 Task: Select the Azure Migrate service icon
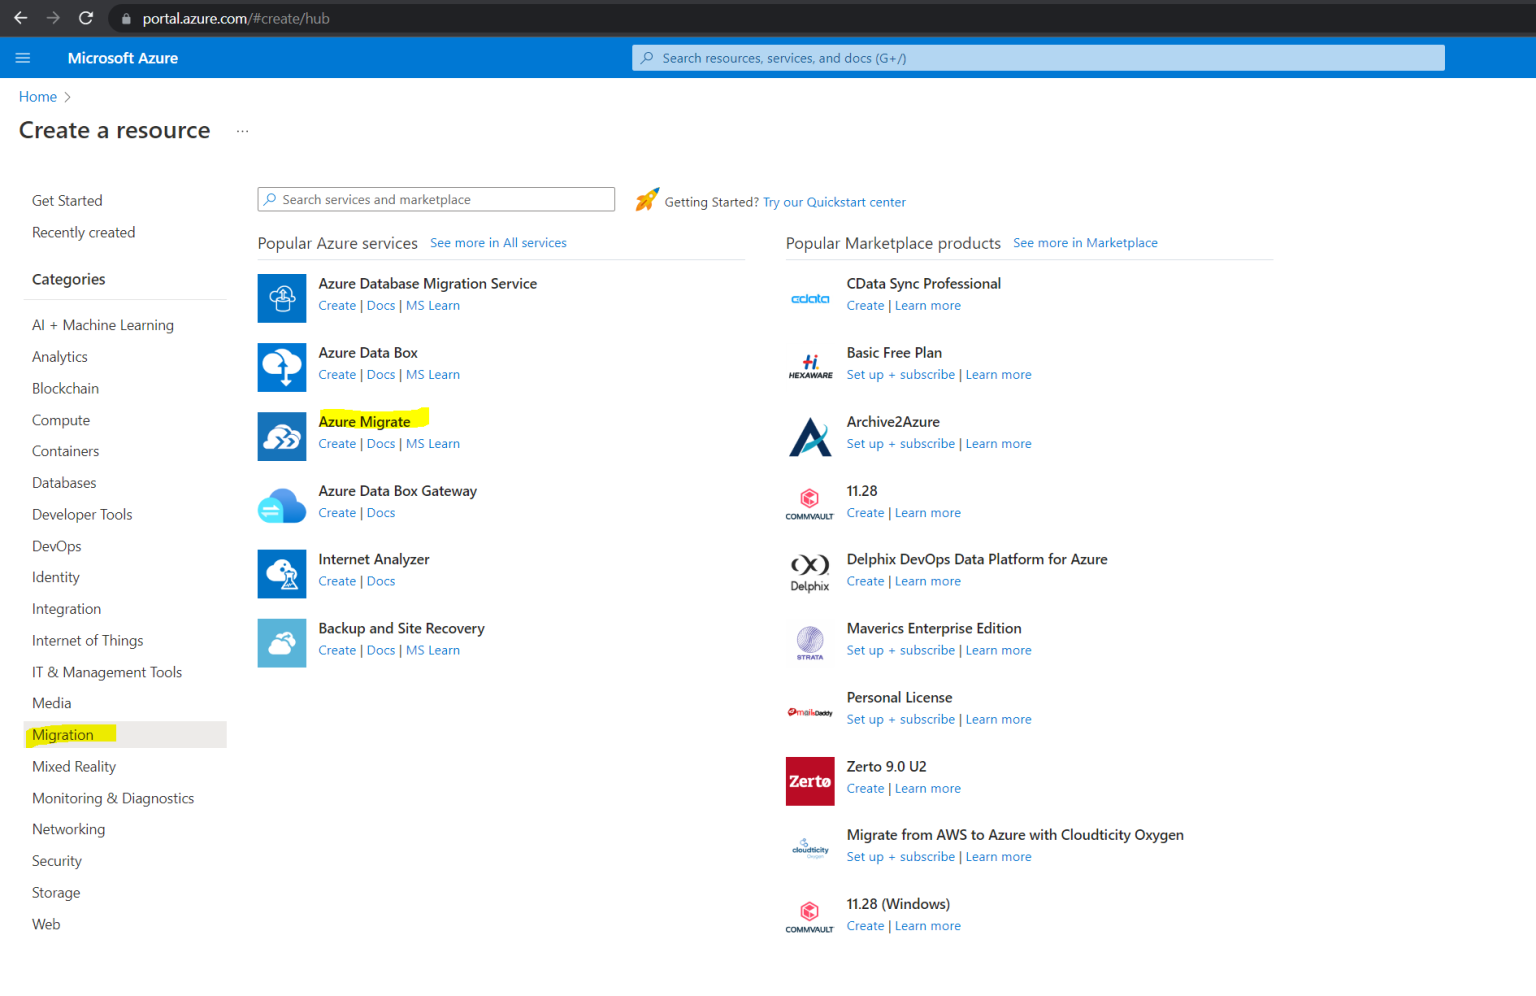click(281, 436)
